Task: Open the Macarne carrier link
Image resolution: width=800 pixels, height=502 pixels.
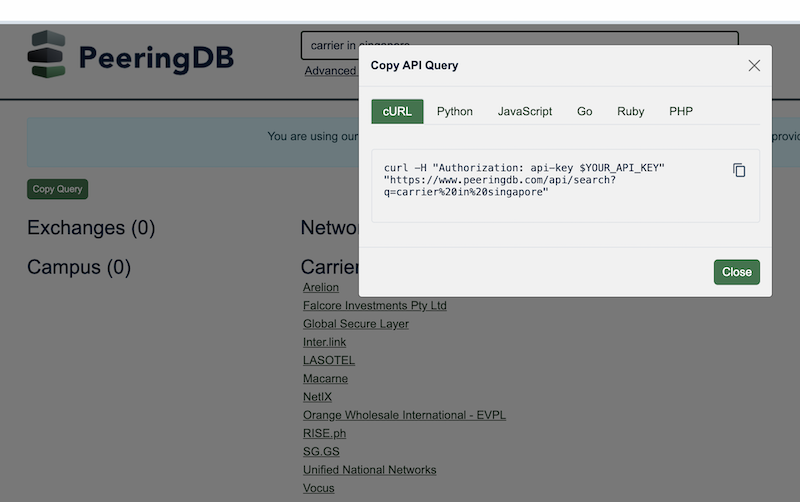Action: 325,379
